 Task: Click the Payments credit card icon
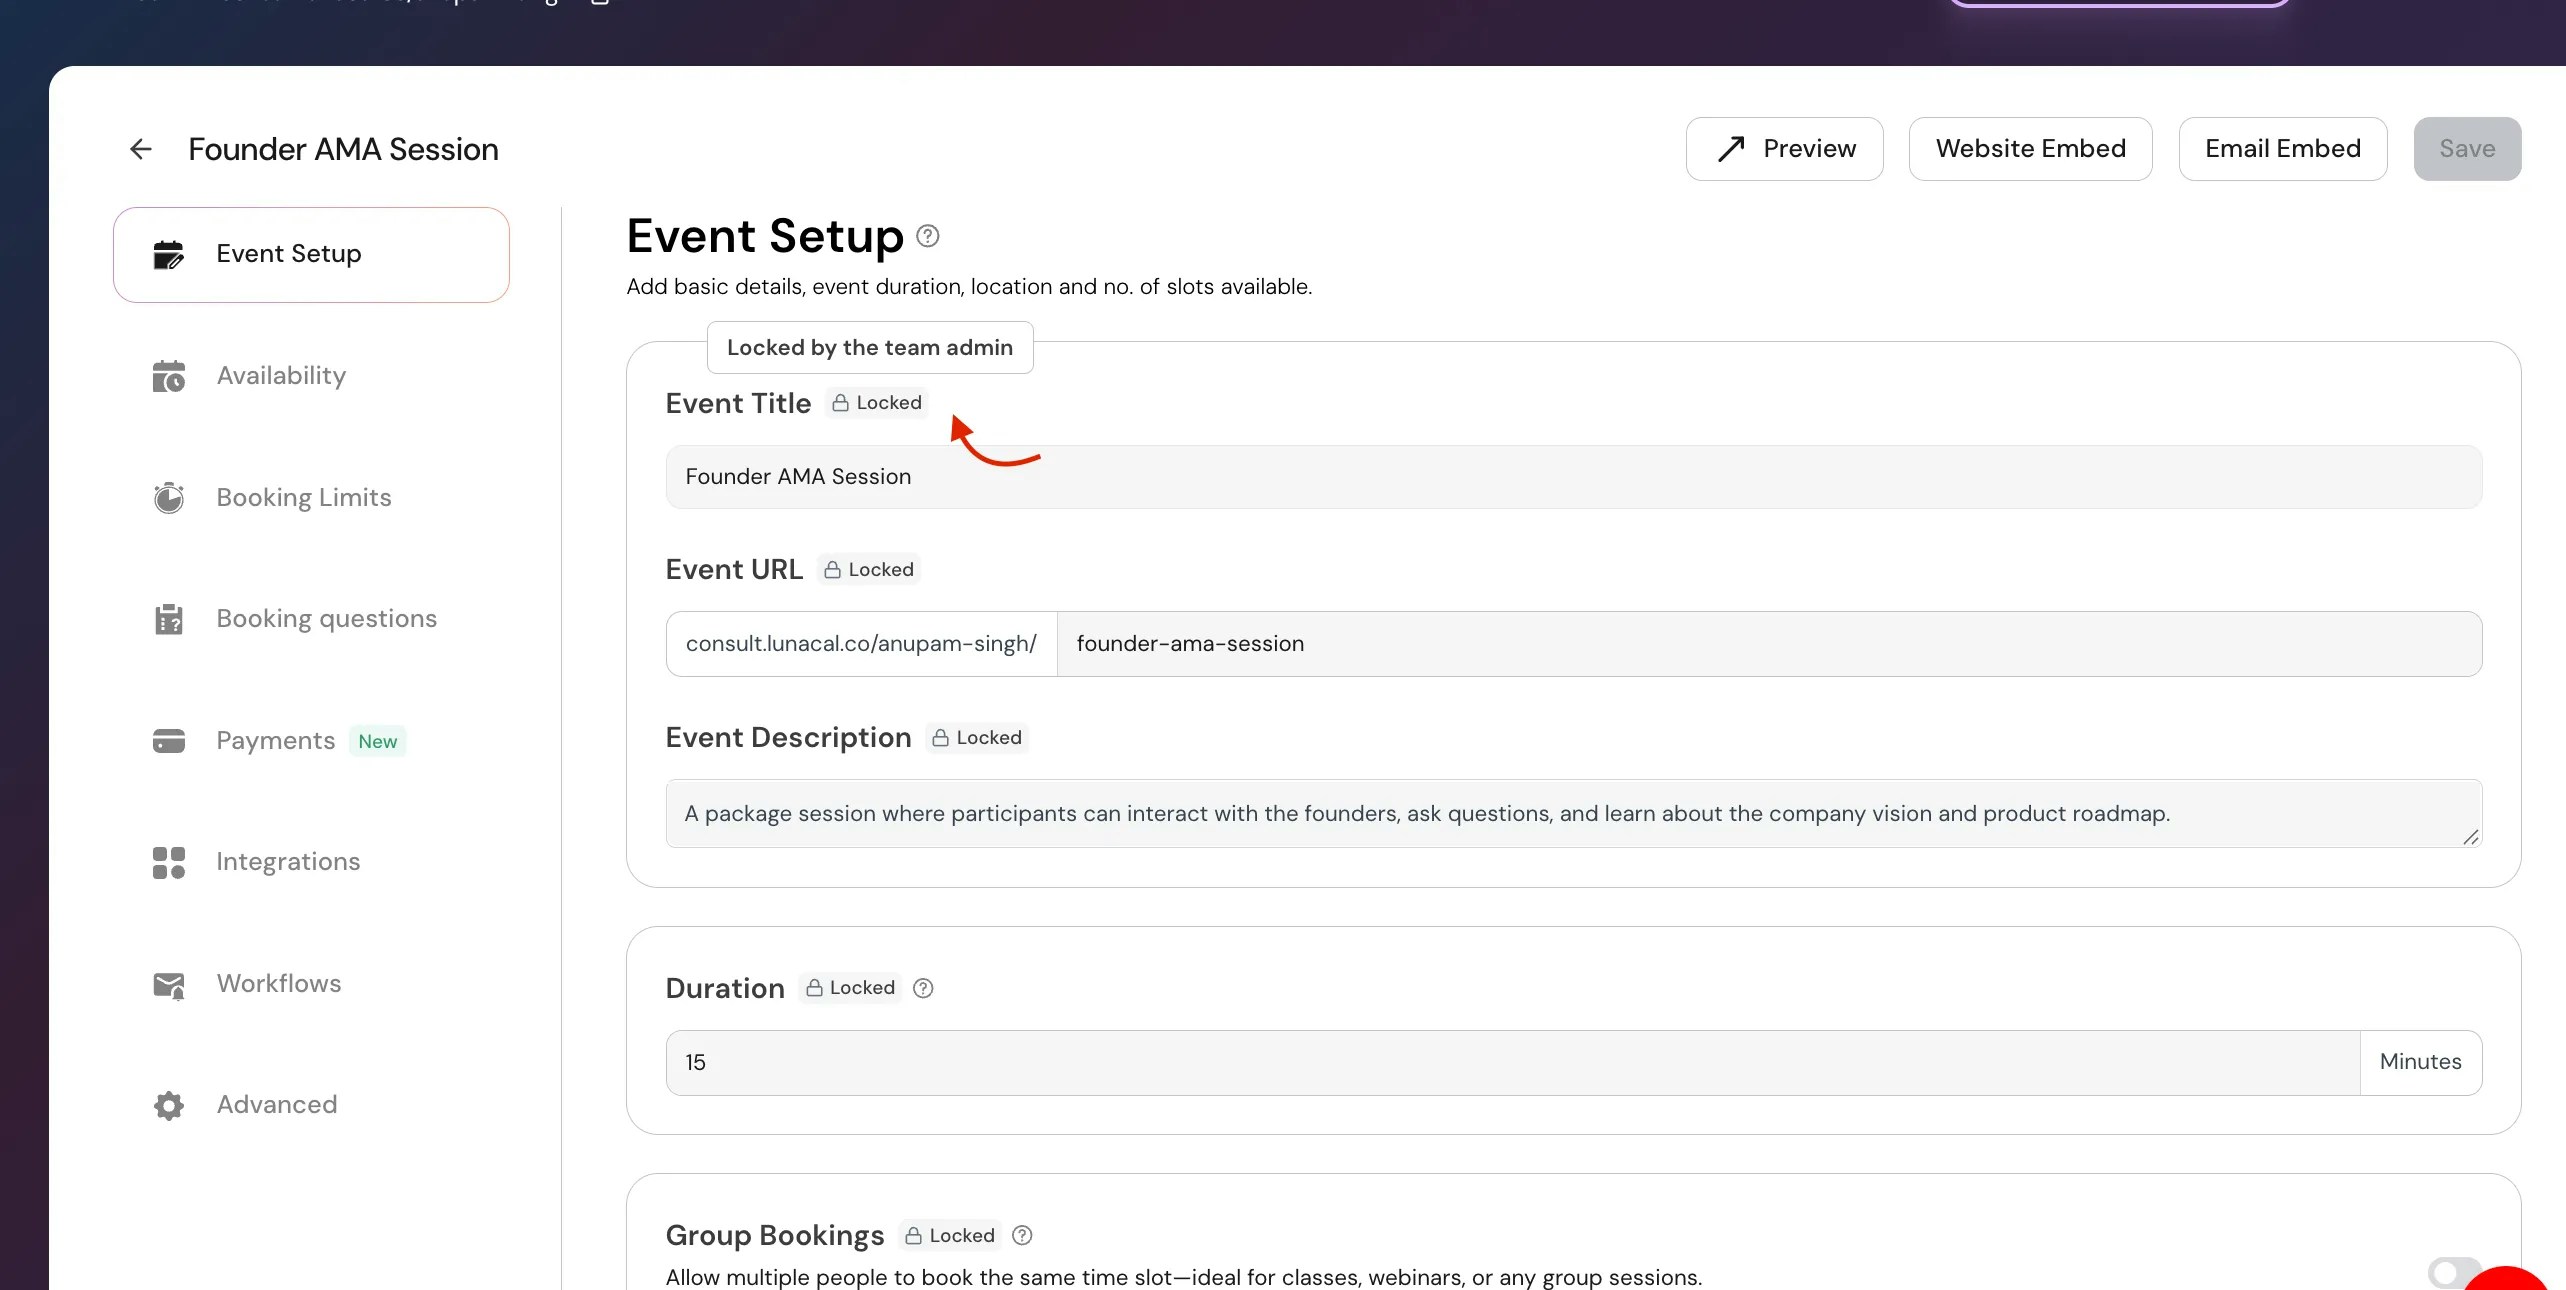[x=169, y=741]
